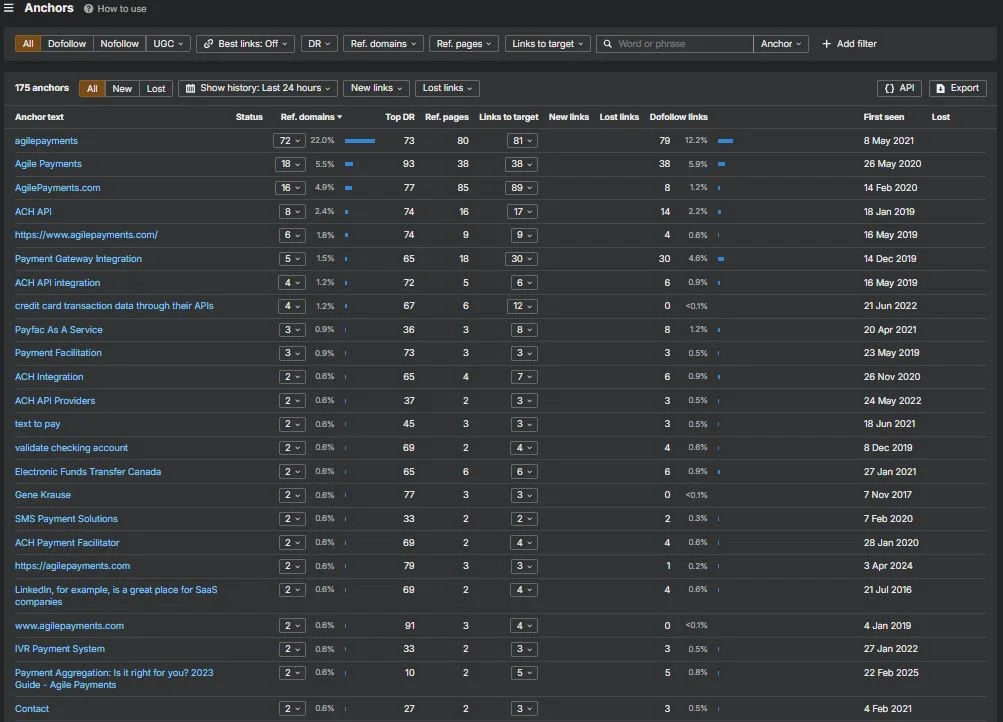The height and width of the screenshot is (722, 1003).
Task: Open the Links to target filter dropdown
Action: [x=548, y=43]
